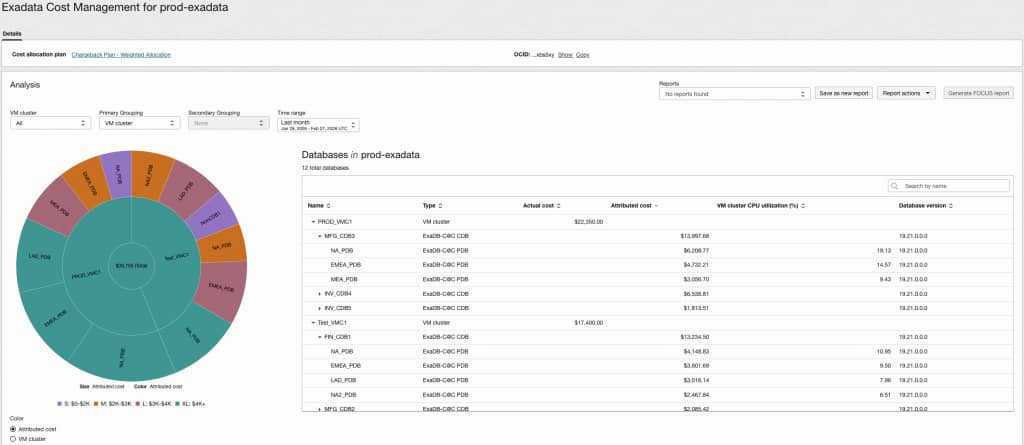Select the orange NA2_PDB chart segment
The height and width of the screenshot is (445, 1024).
(x=149, y=173)
